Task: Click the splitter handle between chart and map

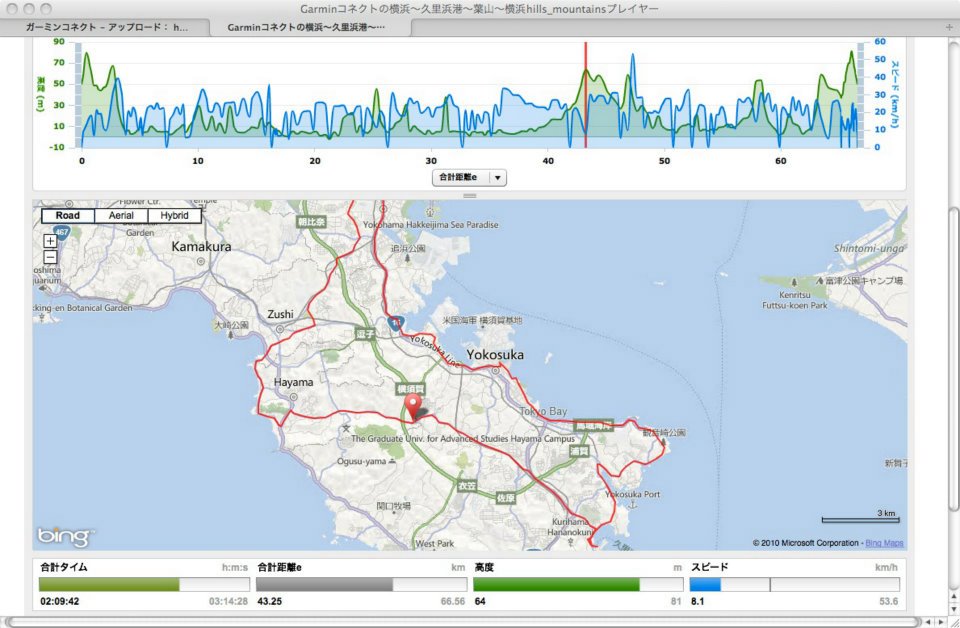Action: point(470,196)
